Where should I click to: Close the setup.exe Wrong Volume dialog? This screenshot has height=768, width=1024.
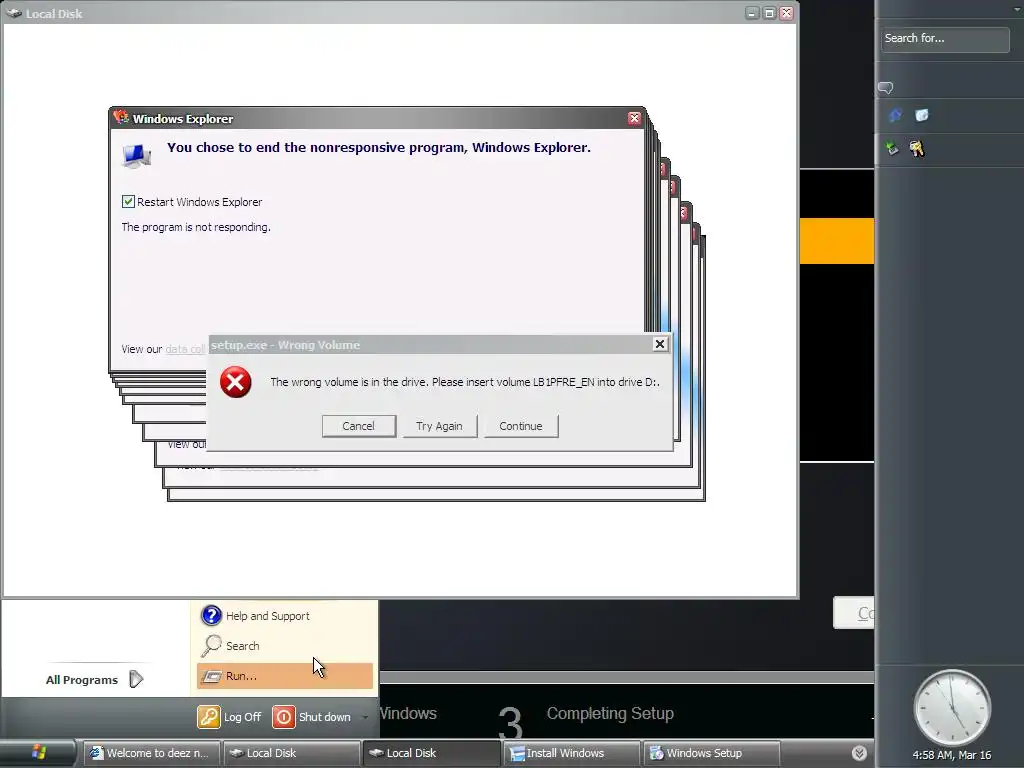(x=660, y=344)
